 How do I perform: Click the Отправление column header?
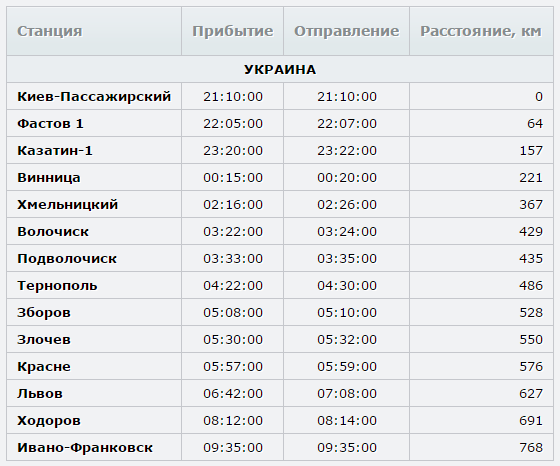pyautogui.click(x=346, y=31)
